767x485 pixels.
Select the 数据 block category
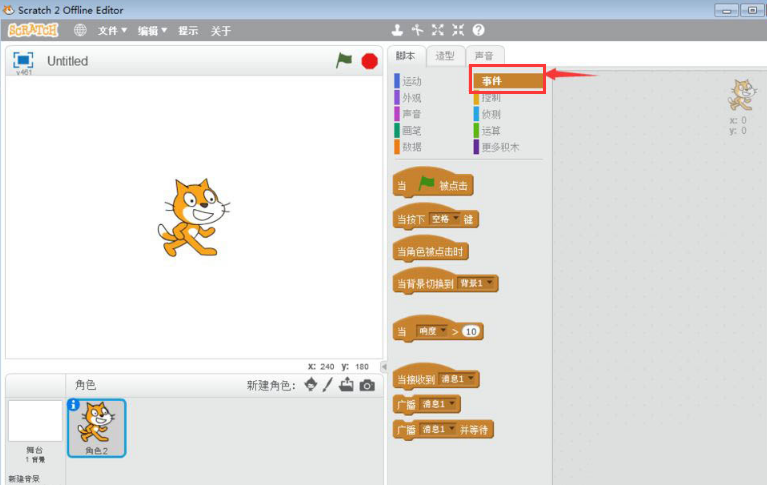click(408, 147)
